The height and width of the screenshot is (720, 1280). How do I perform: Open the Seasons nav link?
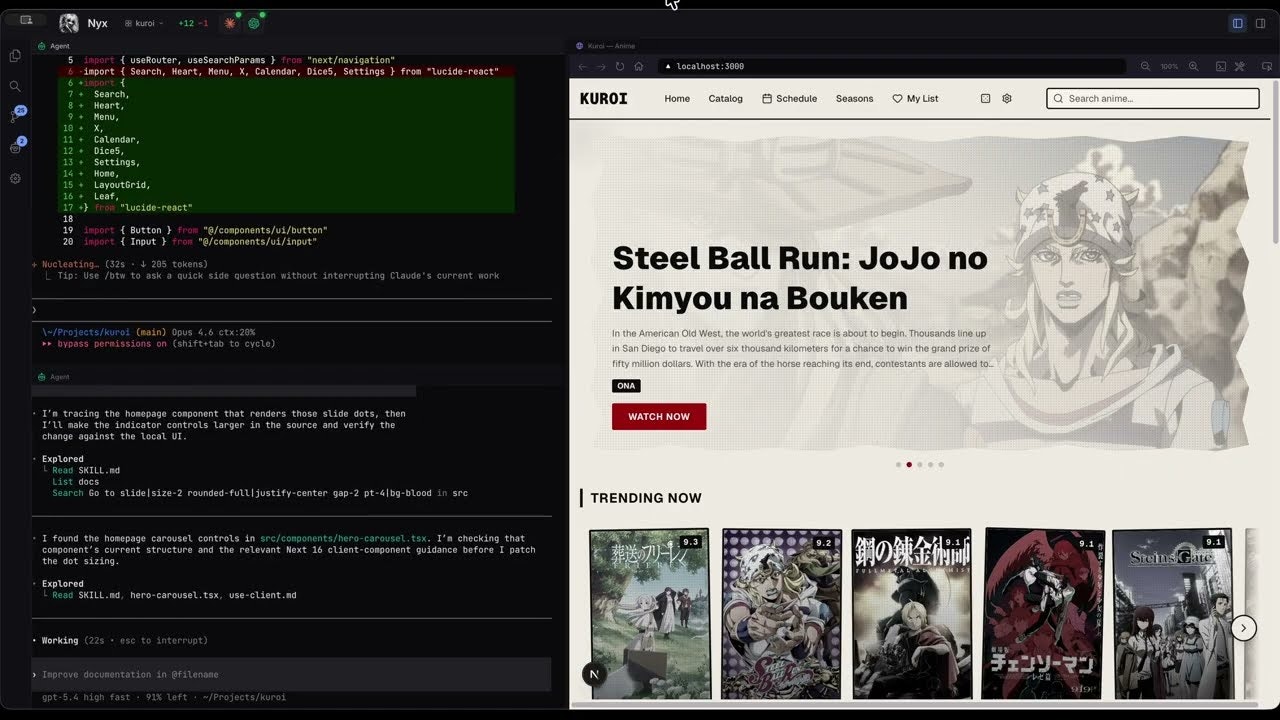tap(855, 98)
